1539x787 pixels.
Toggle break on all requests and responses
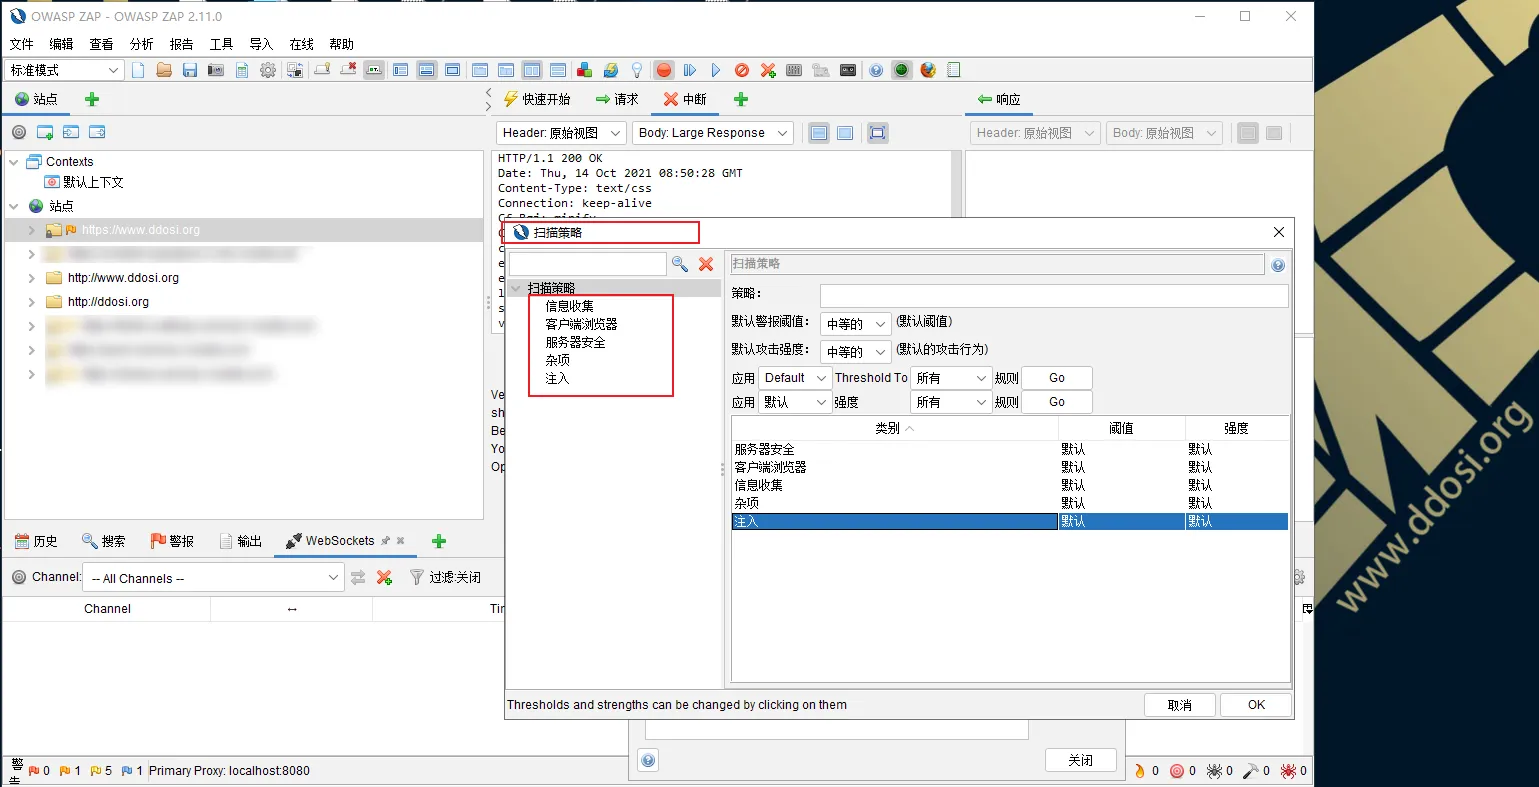click(664, 70)
